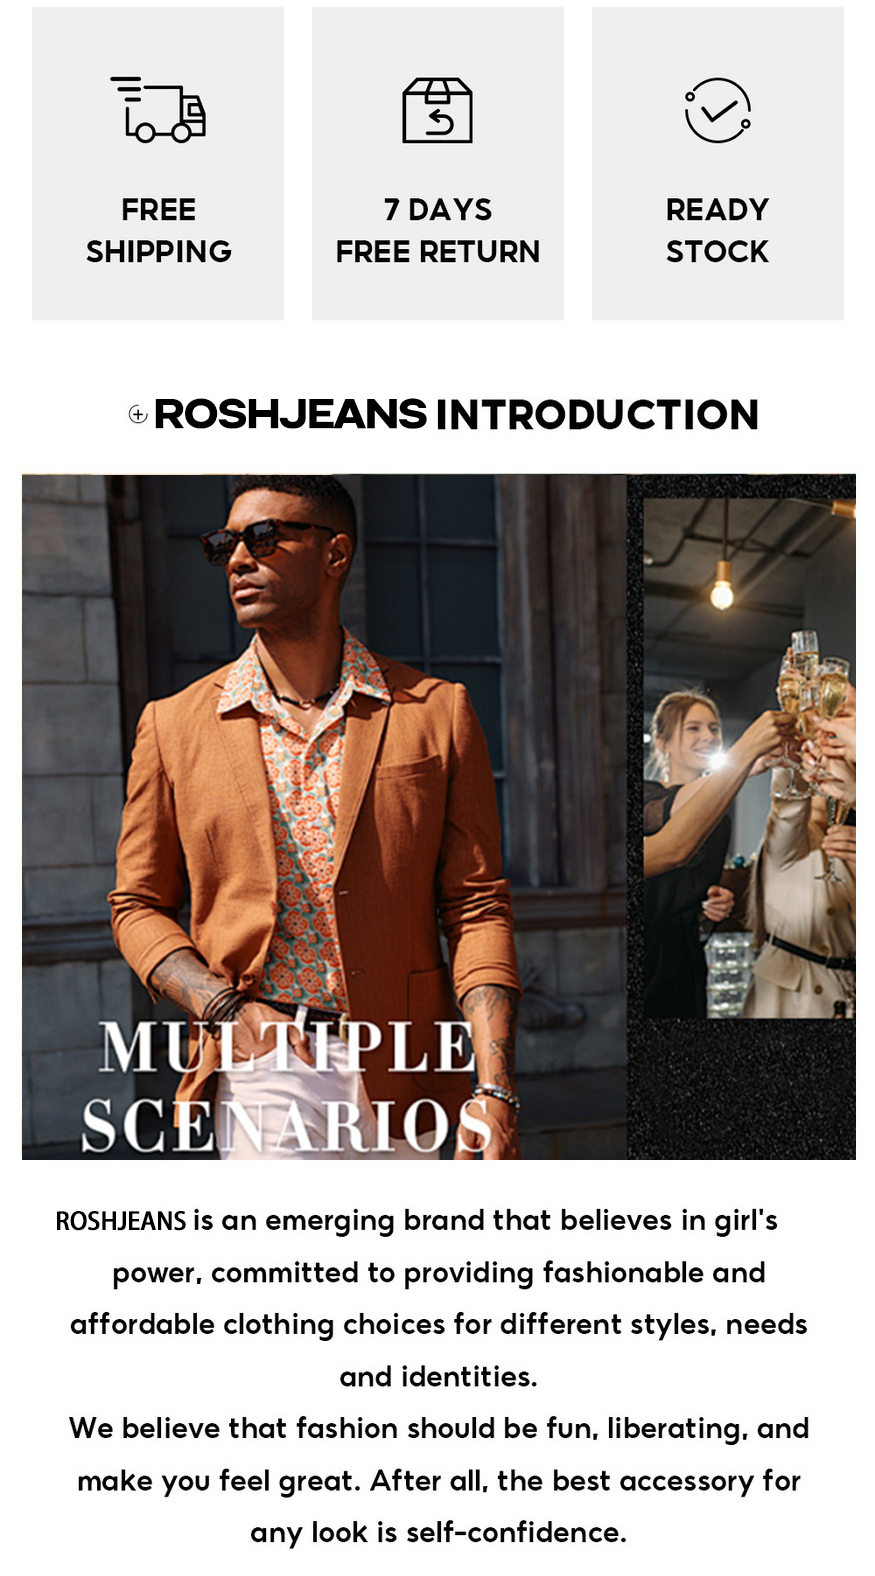
Task: Select the READY STOCK text
Action: pos(718,230)
